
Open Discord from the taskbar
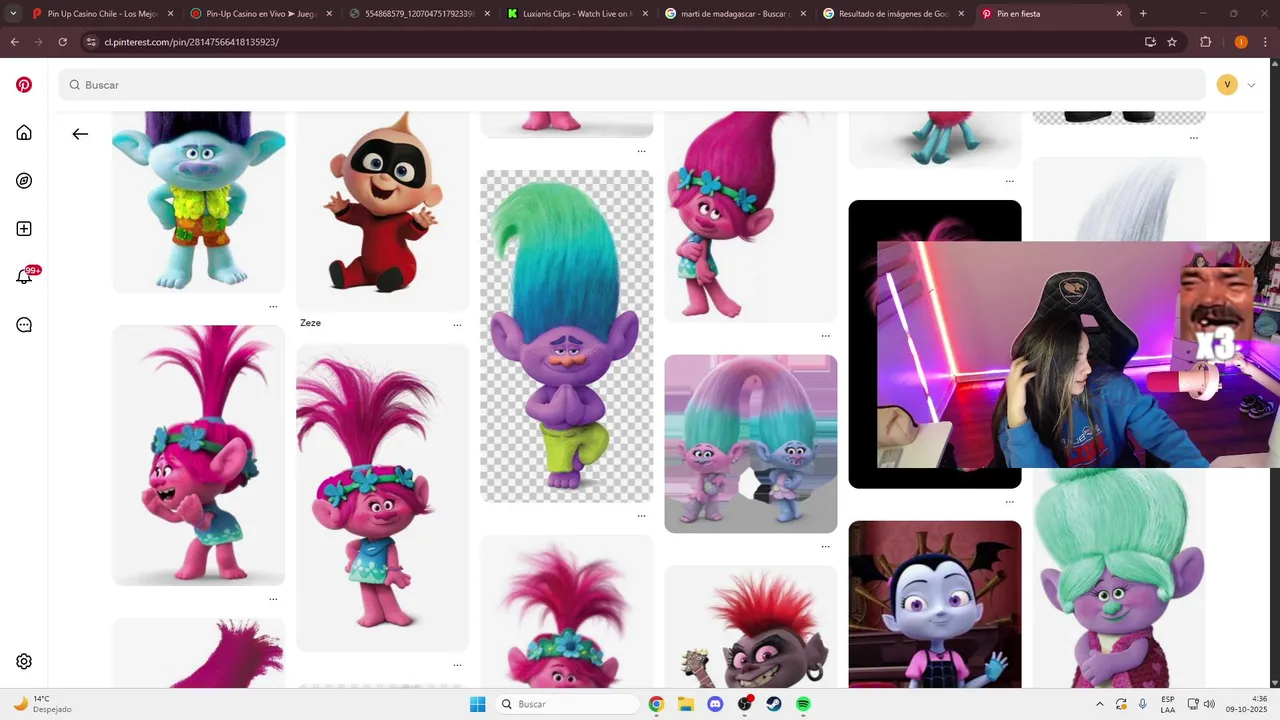[715, 704]
